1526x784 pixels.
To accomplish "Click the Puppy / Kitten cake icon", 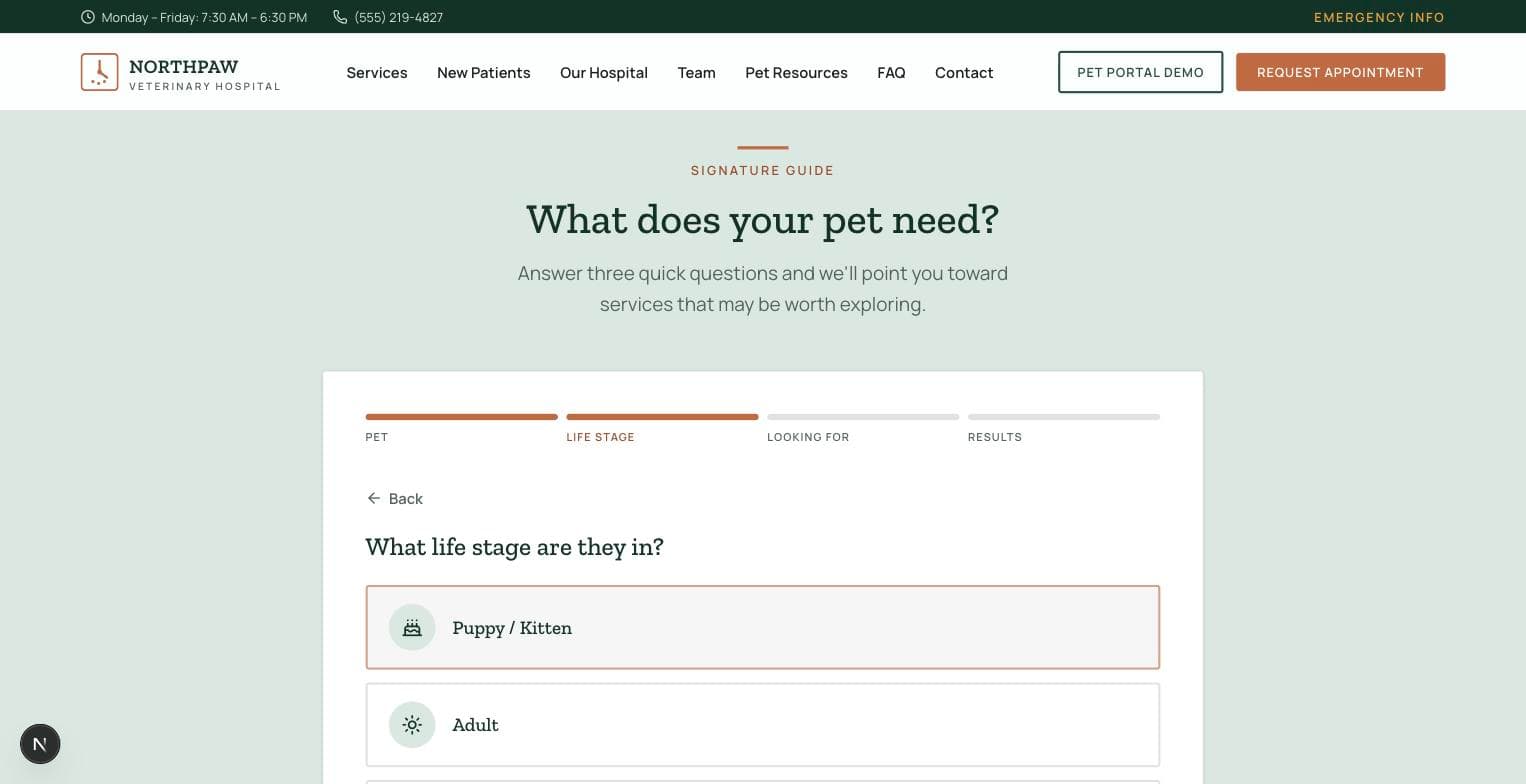I will pos(412,628).
